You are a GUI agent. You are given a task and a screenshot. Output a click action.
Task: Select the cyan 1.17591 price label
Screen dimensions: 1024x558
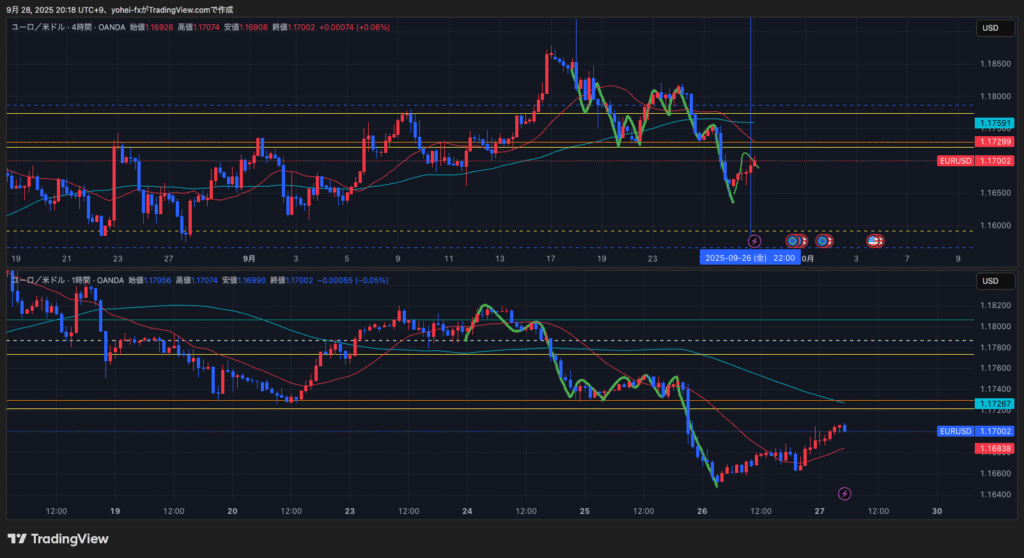[995, 123]
